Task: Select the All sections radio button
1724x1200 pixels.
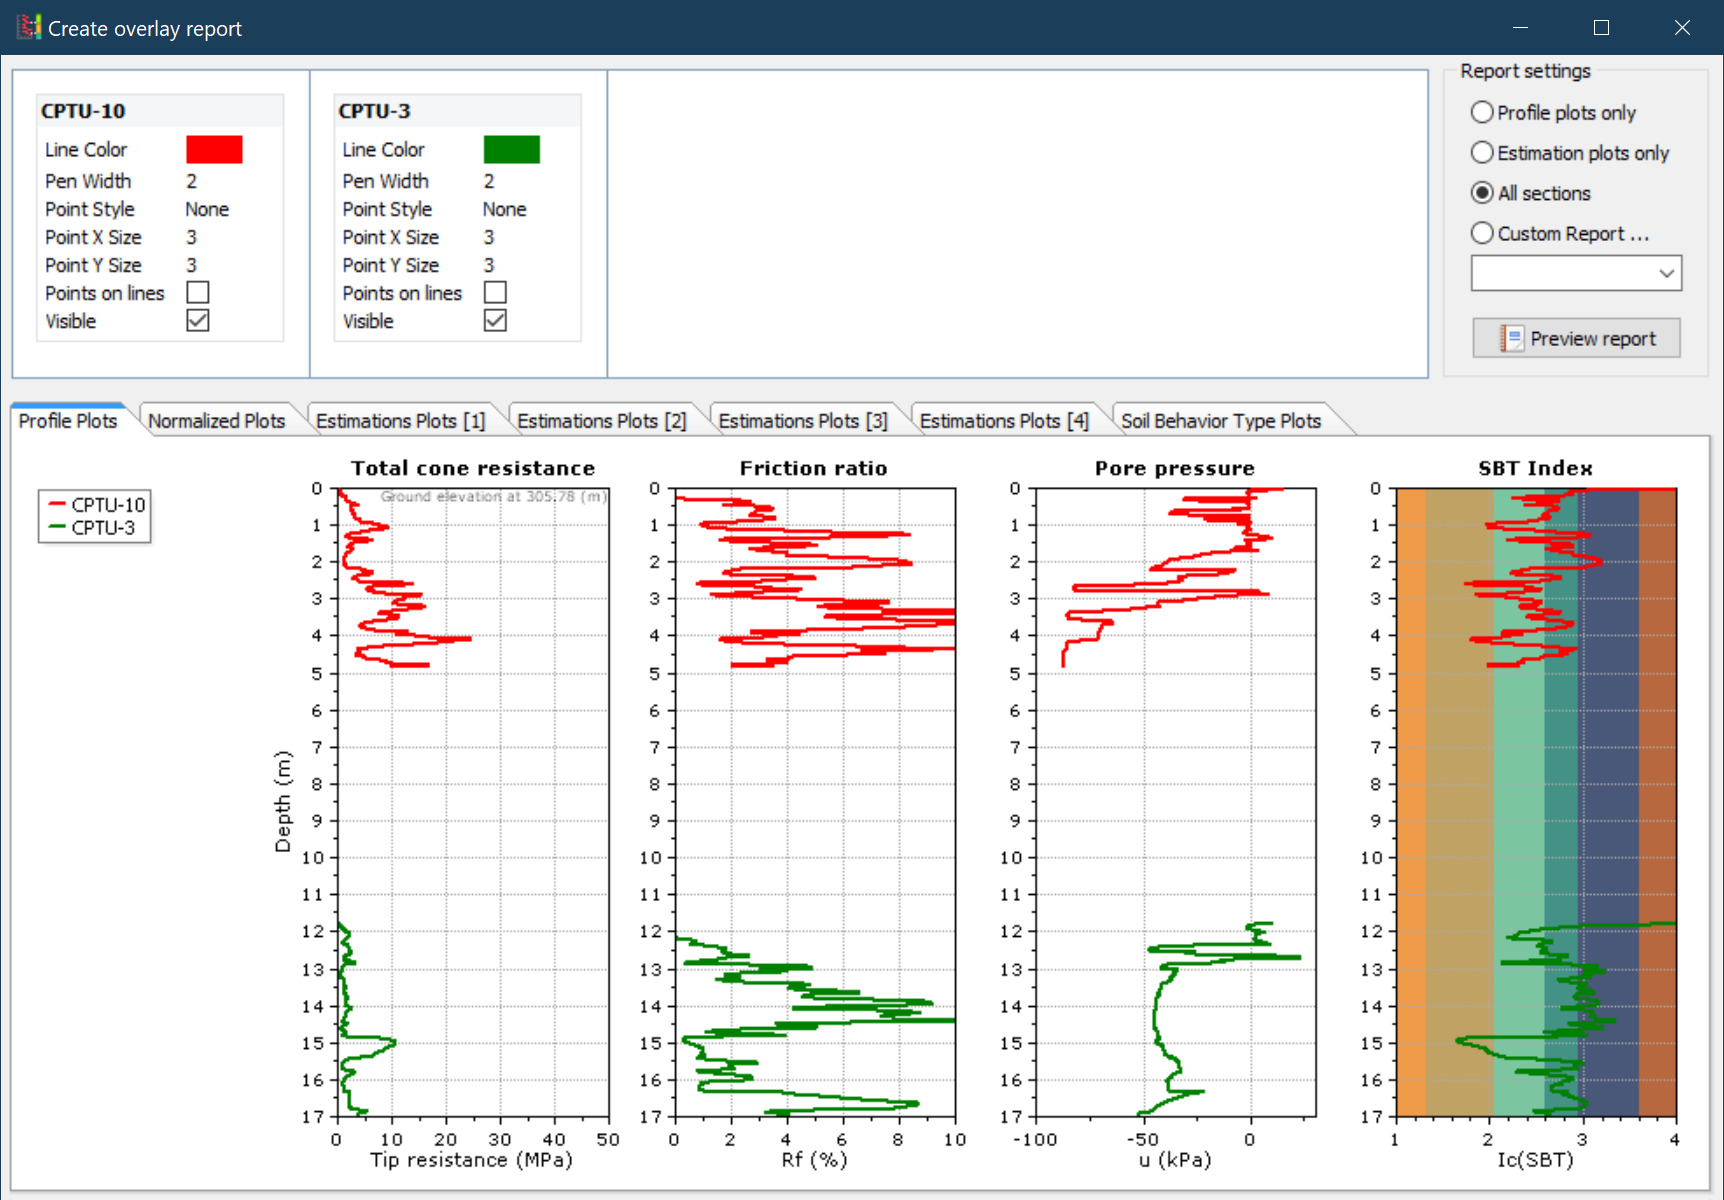Action: pyautogui.click(x=1482, y=192)
